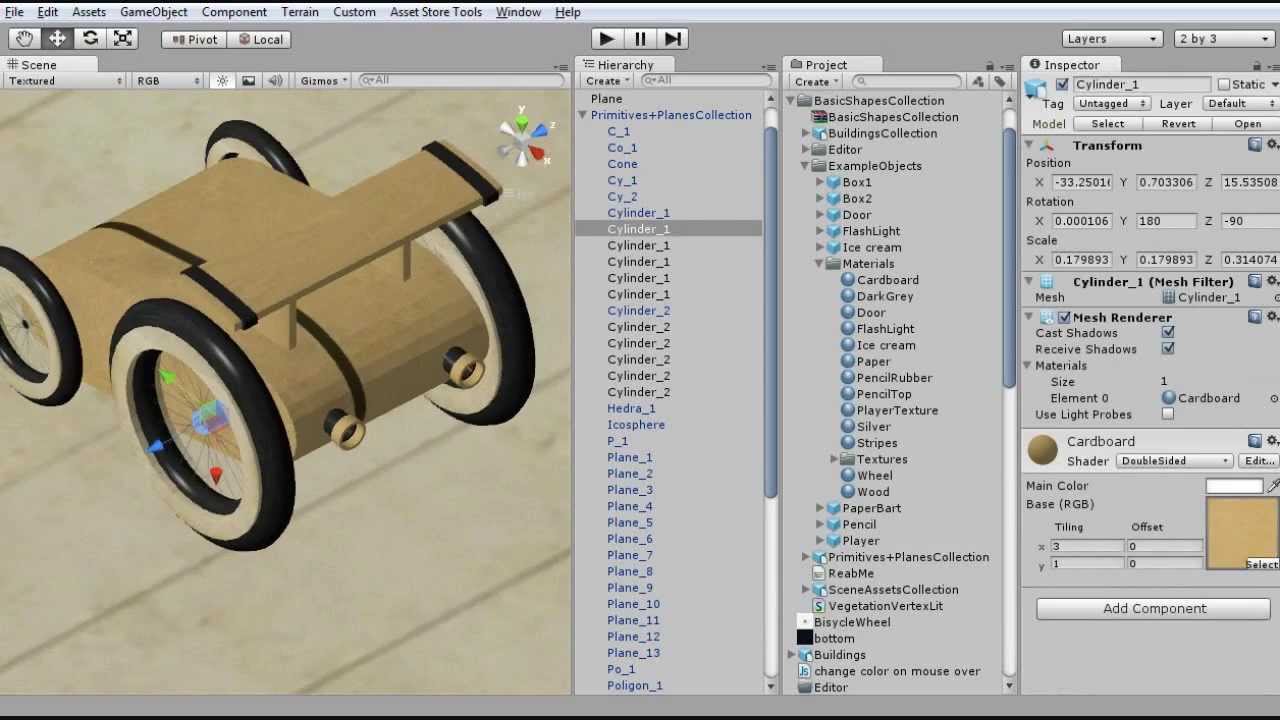Select the BisycleWheel texture asset
The image size is (1280, 720).
point(843,622)
